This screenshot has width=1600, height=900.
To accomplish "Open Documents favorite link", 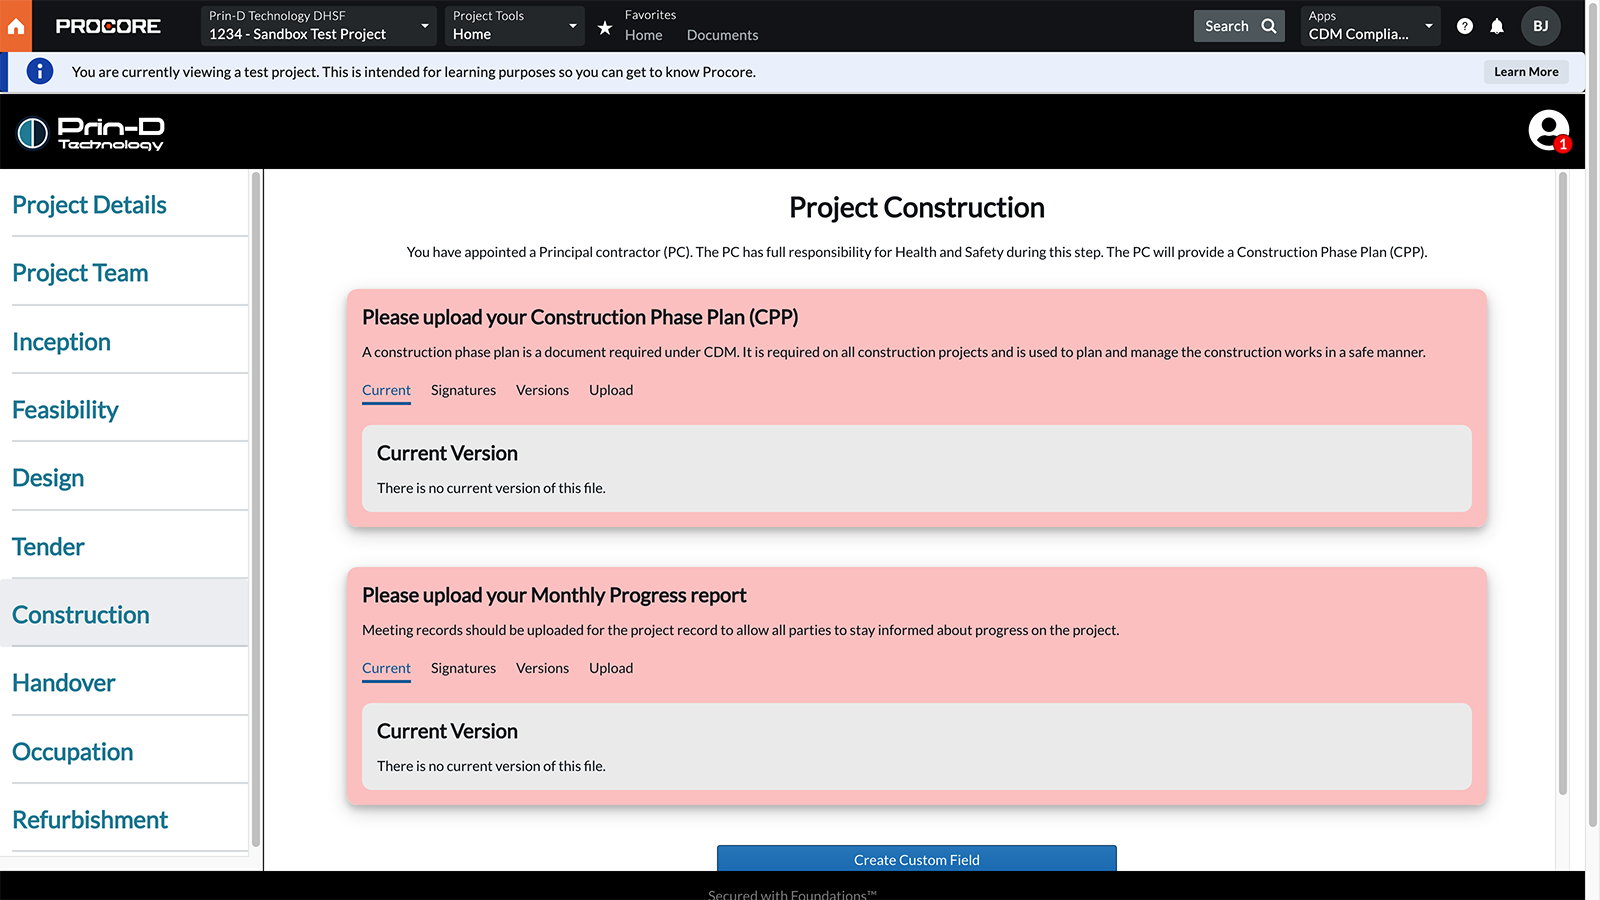I will point(722,35).
